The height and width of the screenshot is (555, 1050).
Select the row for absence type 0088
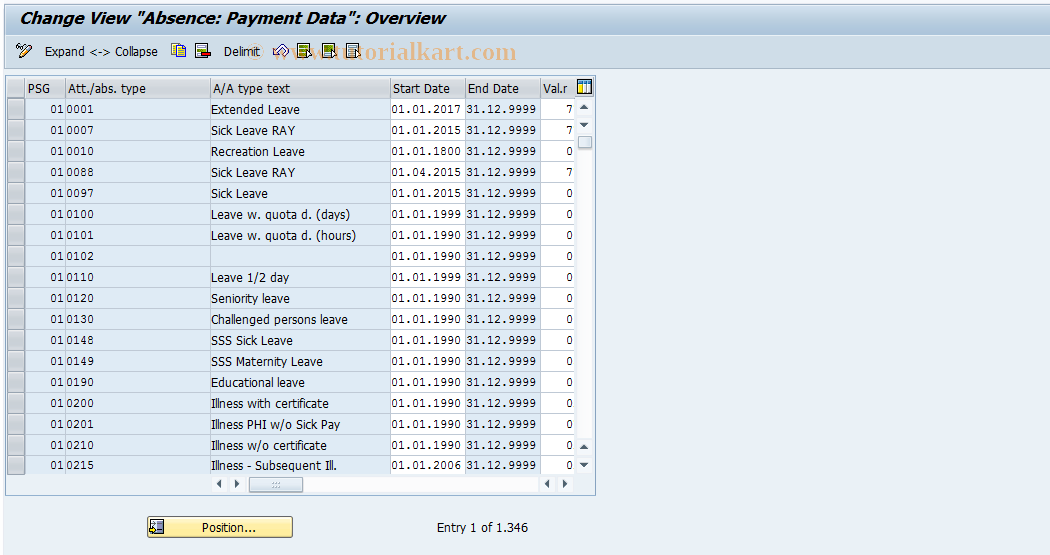coord(16,172)
